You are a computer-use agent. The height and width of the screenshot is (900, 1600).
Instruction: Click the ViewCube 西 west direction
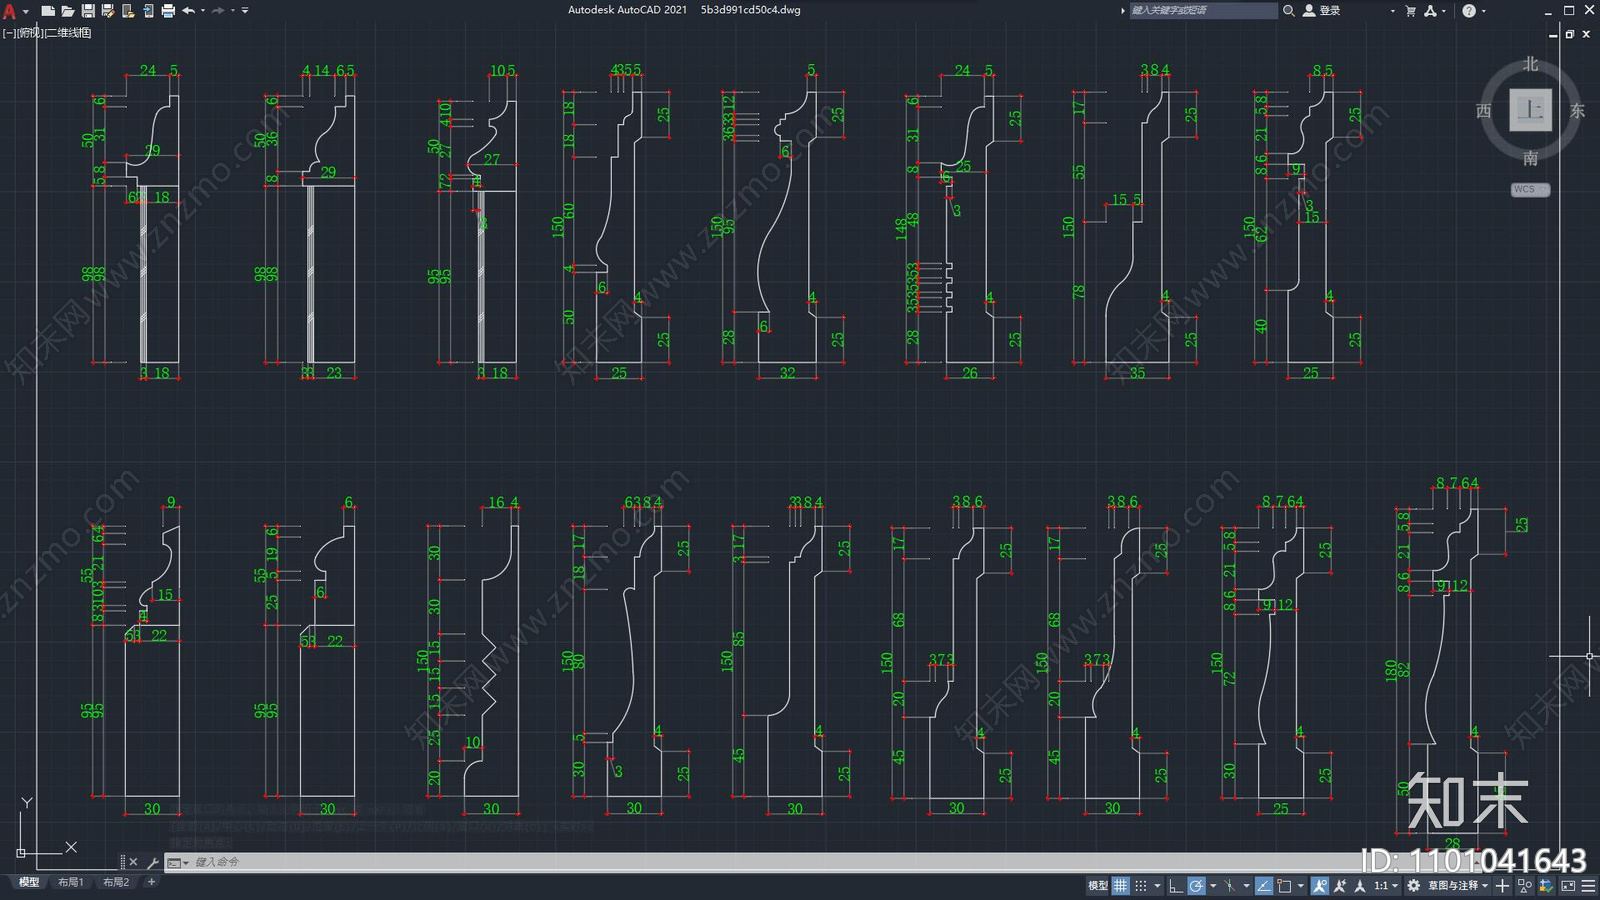tap(1484, 110)
